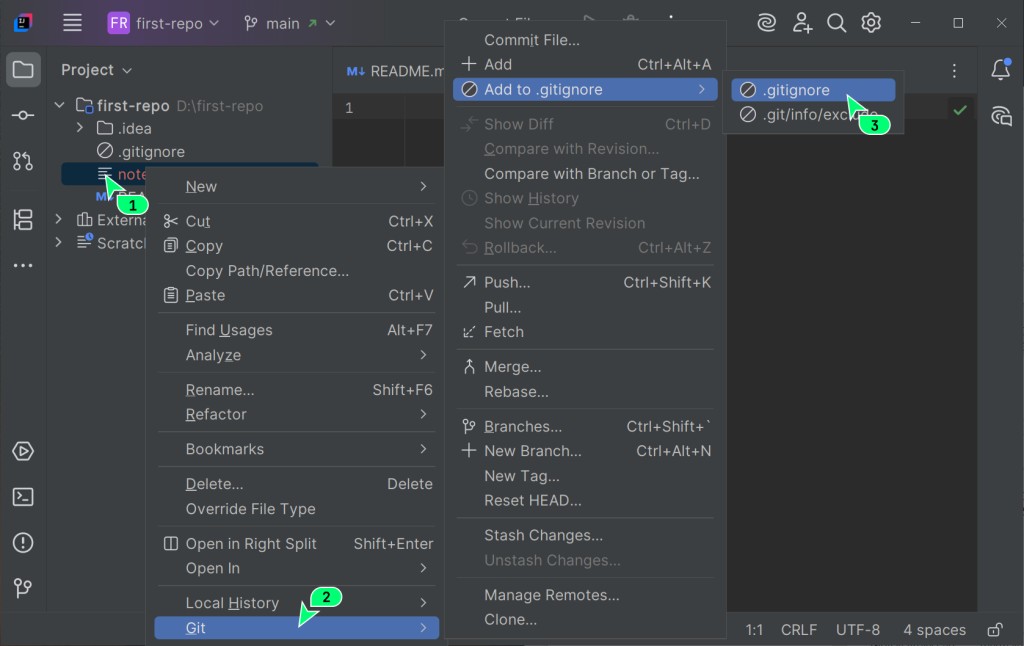Viewport: 1024px width, 646px height.
Task: Click the CRLF line separator indicator
Action: pyautogui.click(x=798, y=630)
